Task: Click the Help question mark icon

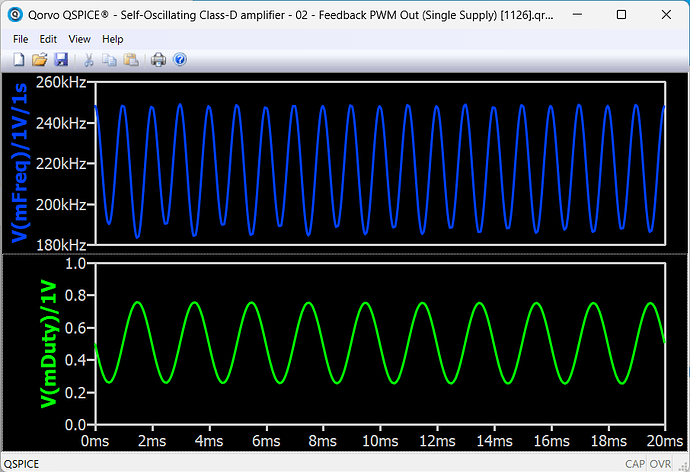Action: pos(180,60)
